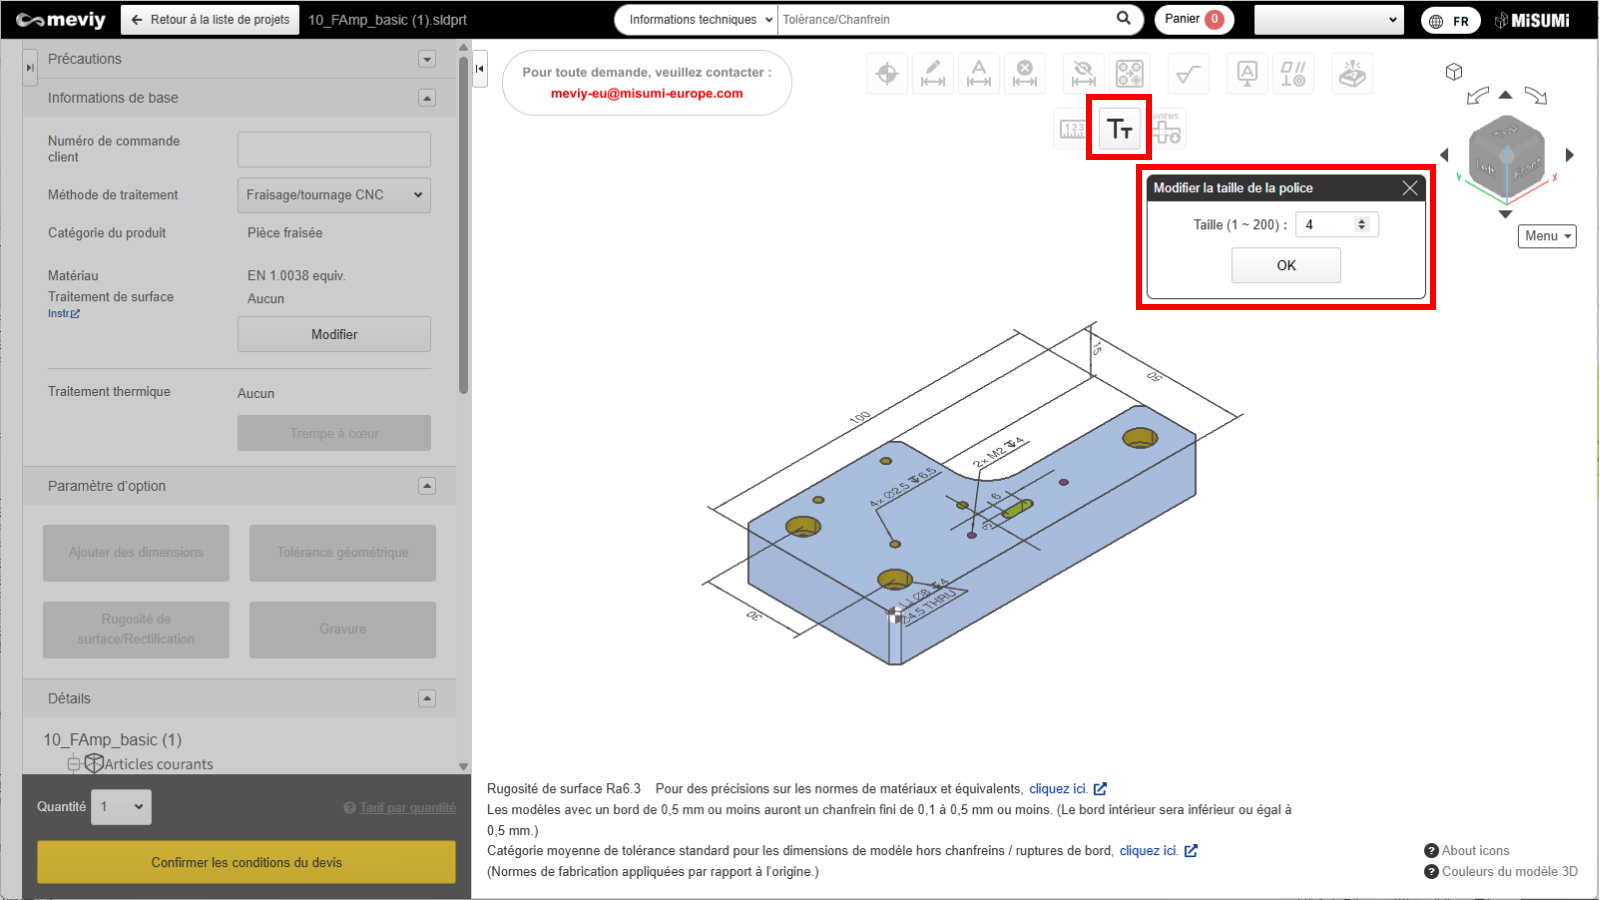Click the search magnifier icon
The image size is (1600, 900).
[1124, 19]
